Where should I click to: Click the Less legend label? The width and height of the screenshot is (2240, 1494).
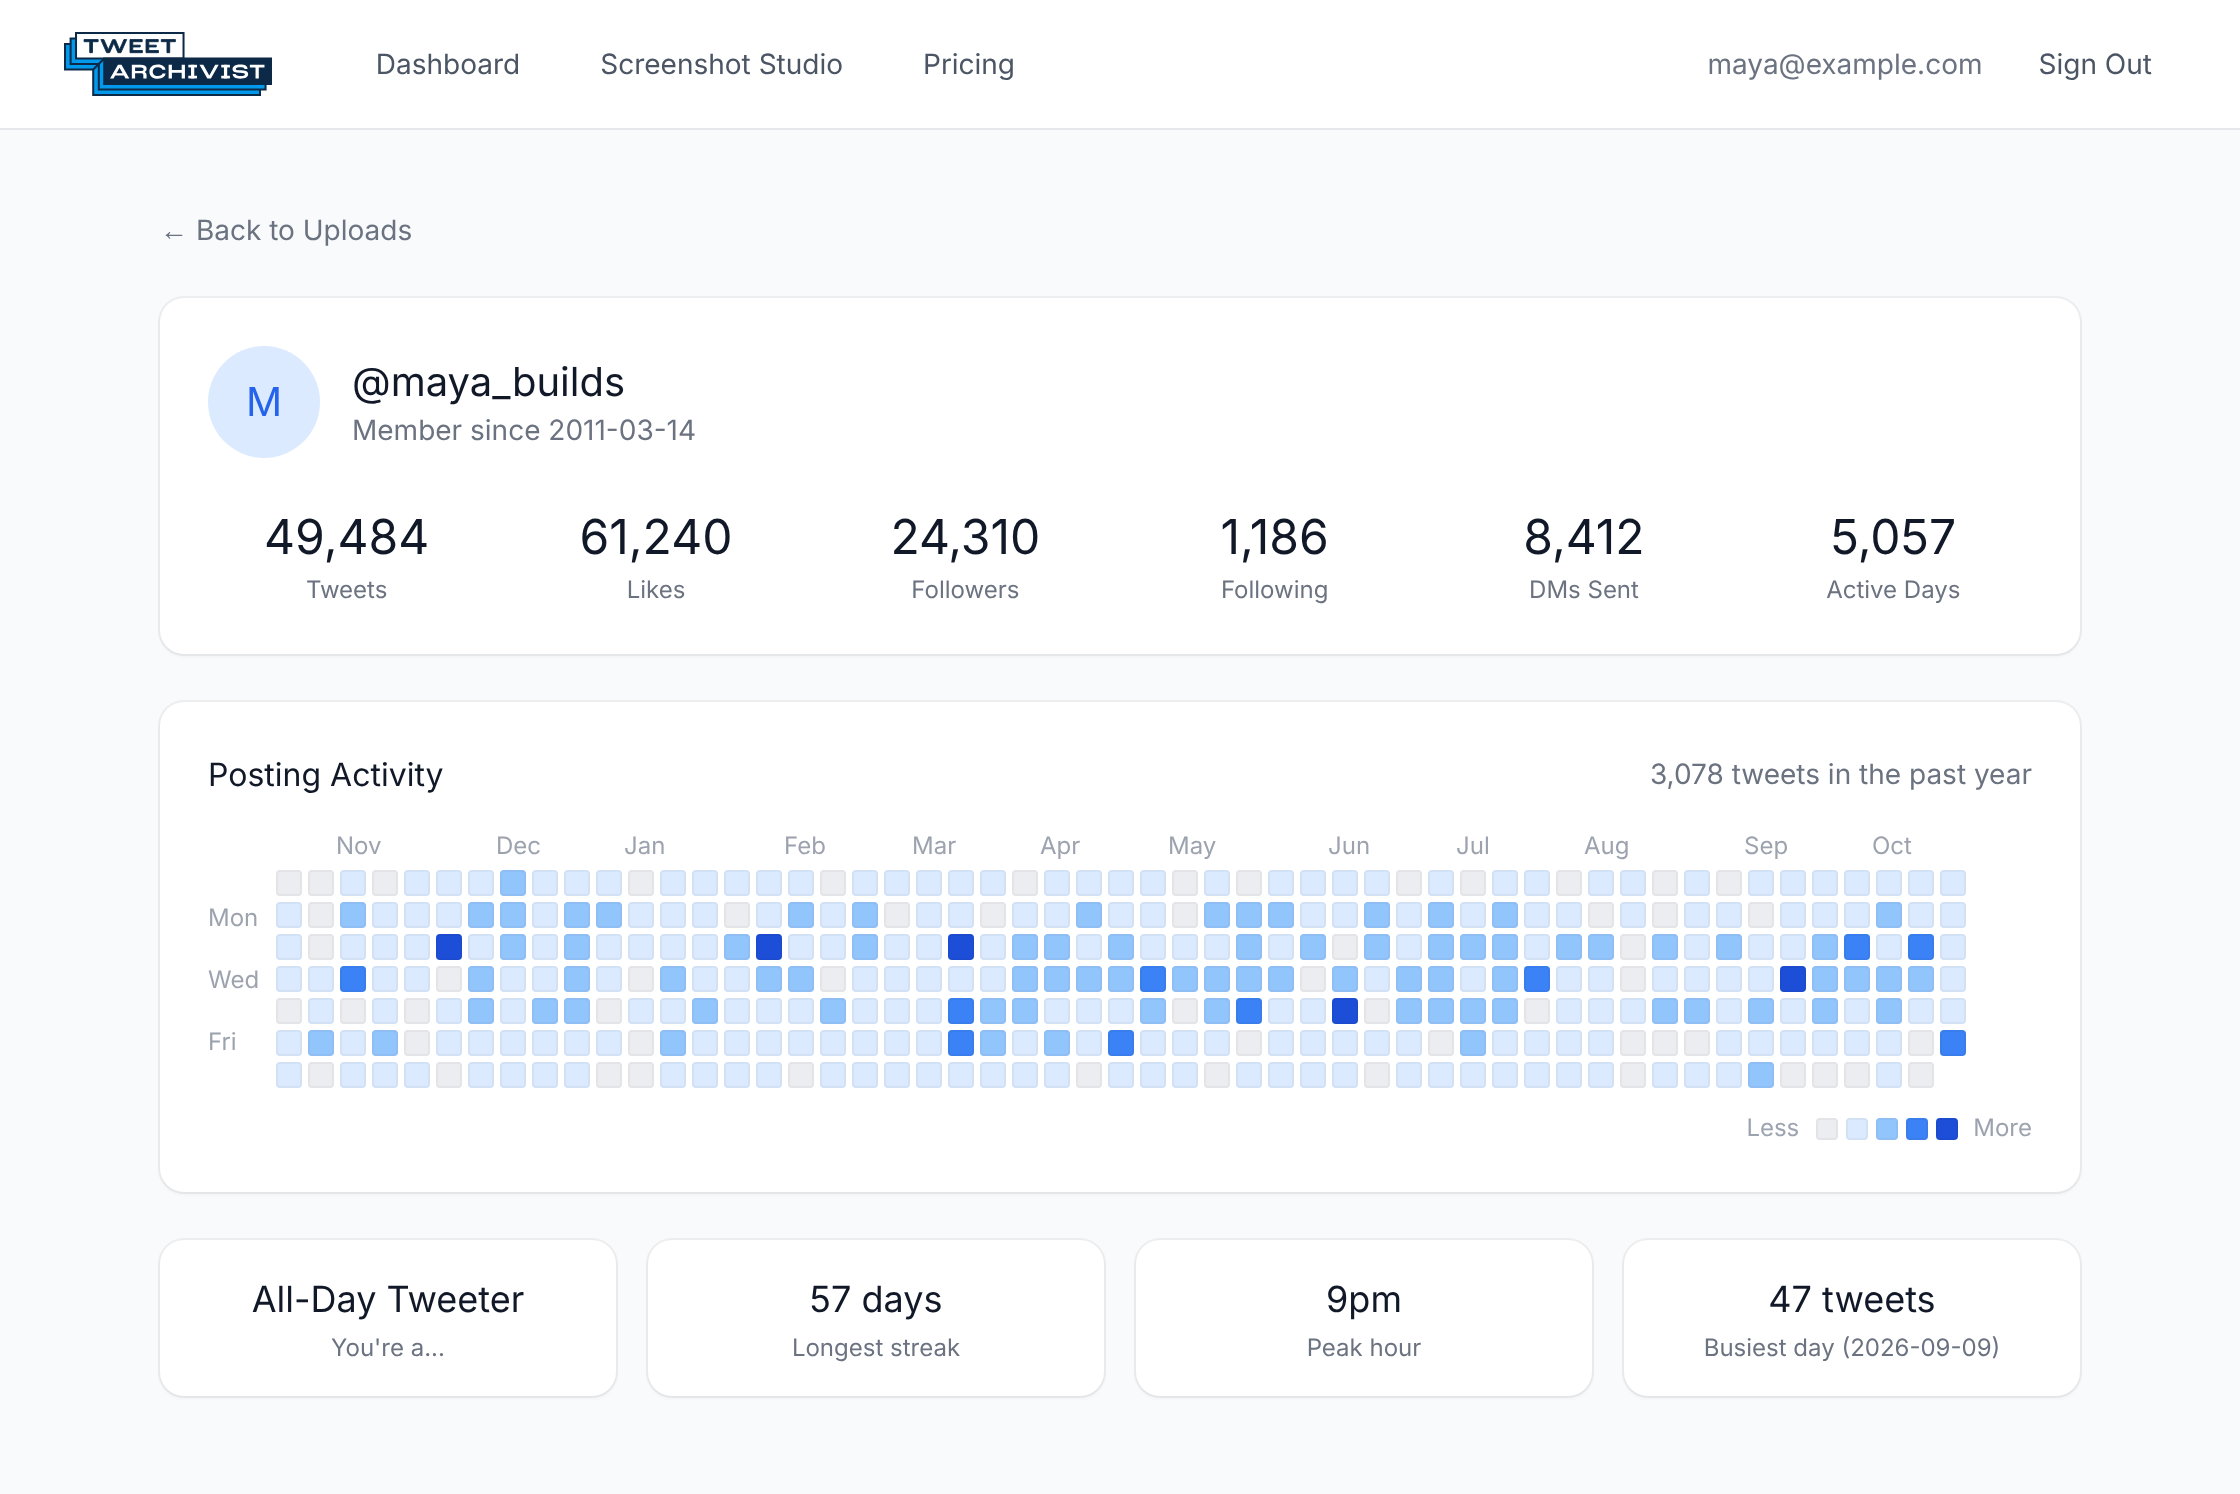point(1772,1128)
